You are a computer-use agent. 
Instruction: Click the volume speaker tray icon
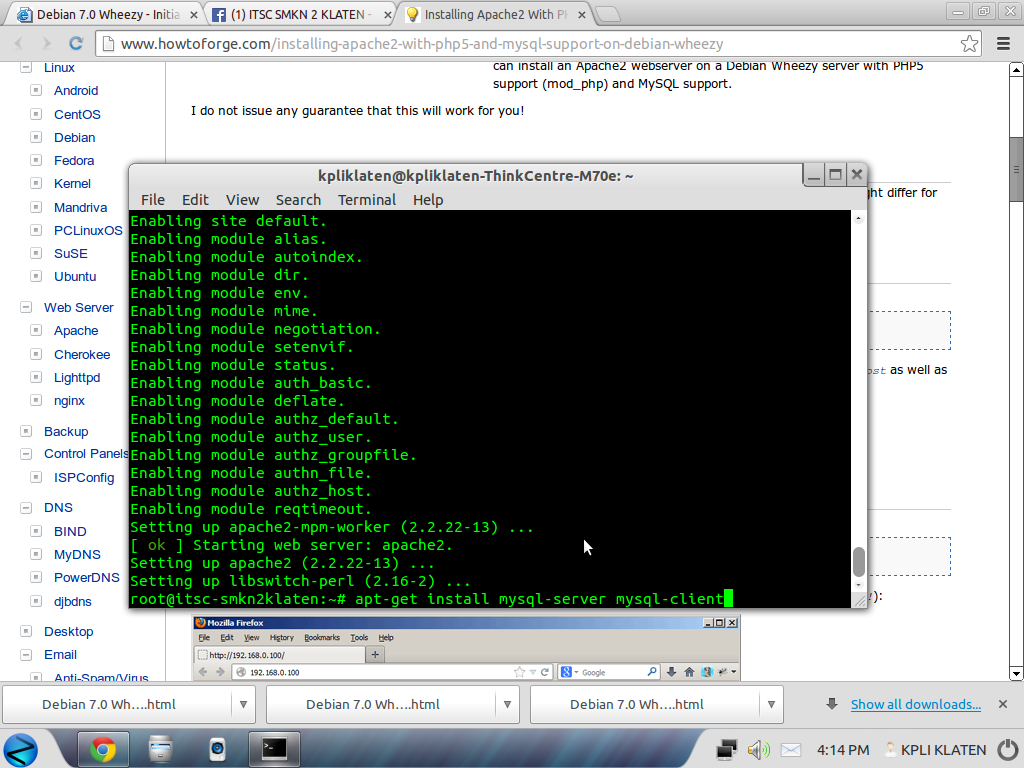(758, 750)
